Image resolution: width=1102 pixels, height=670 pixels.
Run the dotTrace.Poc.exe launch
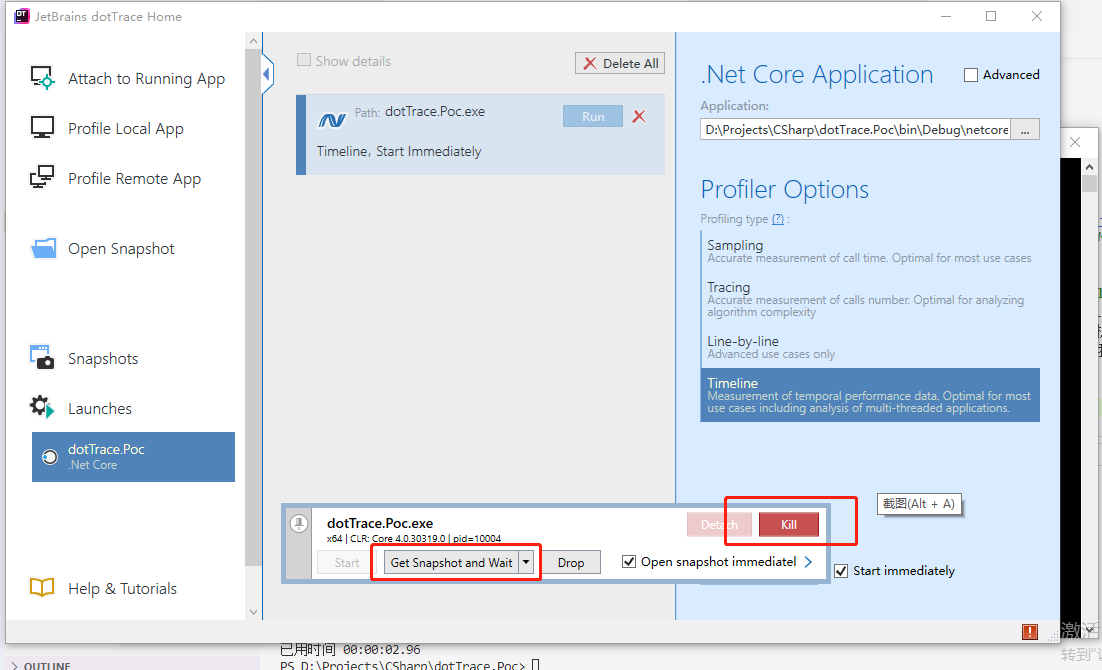(x=592, y=117)
